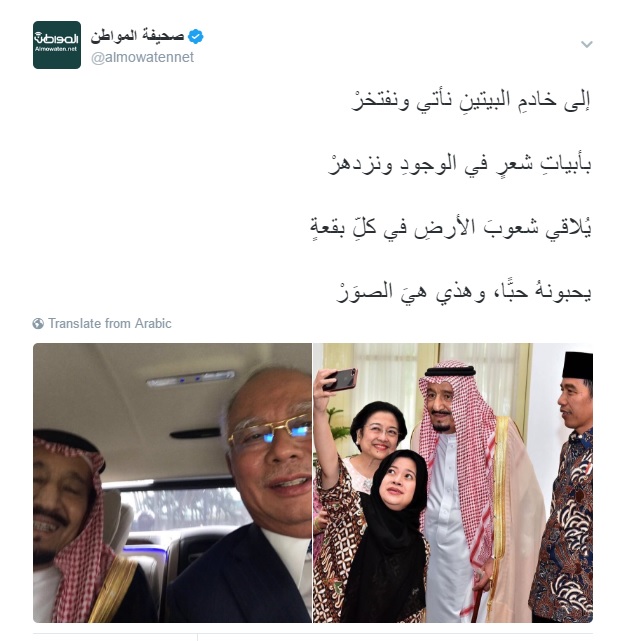
Task: Click the last verse line ending الصور
Action: click(x=463, y=292)
